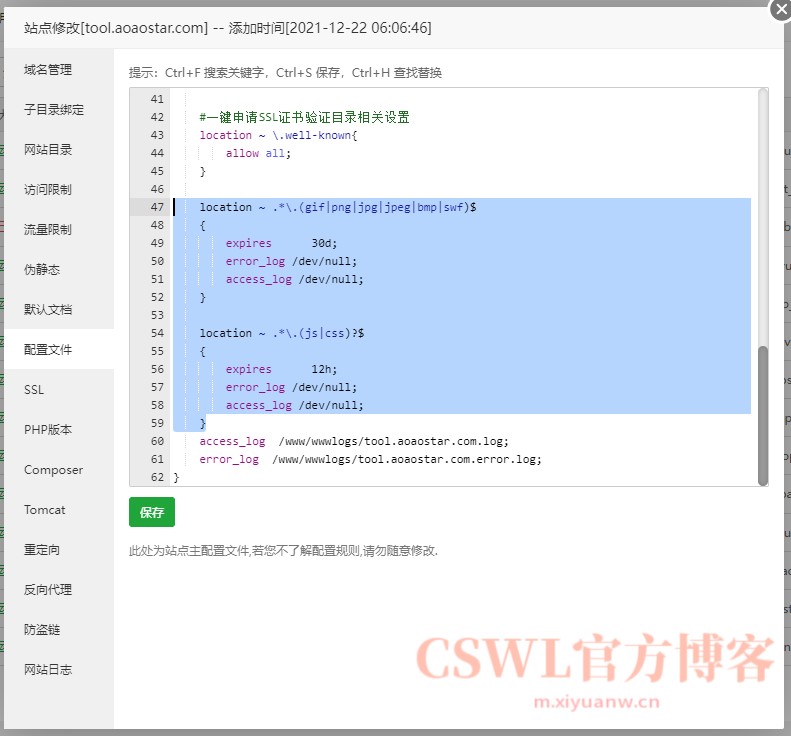Open 域名管理 in the sidebar
791x736 pixels.
tap(48, 70)
